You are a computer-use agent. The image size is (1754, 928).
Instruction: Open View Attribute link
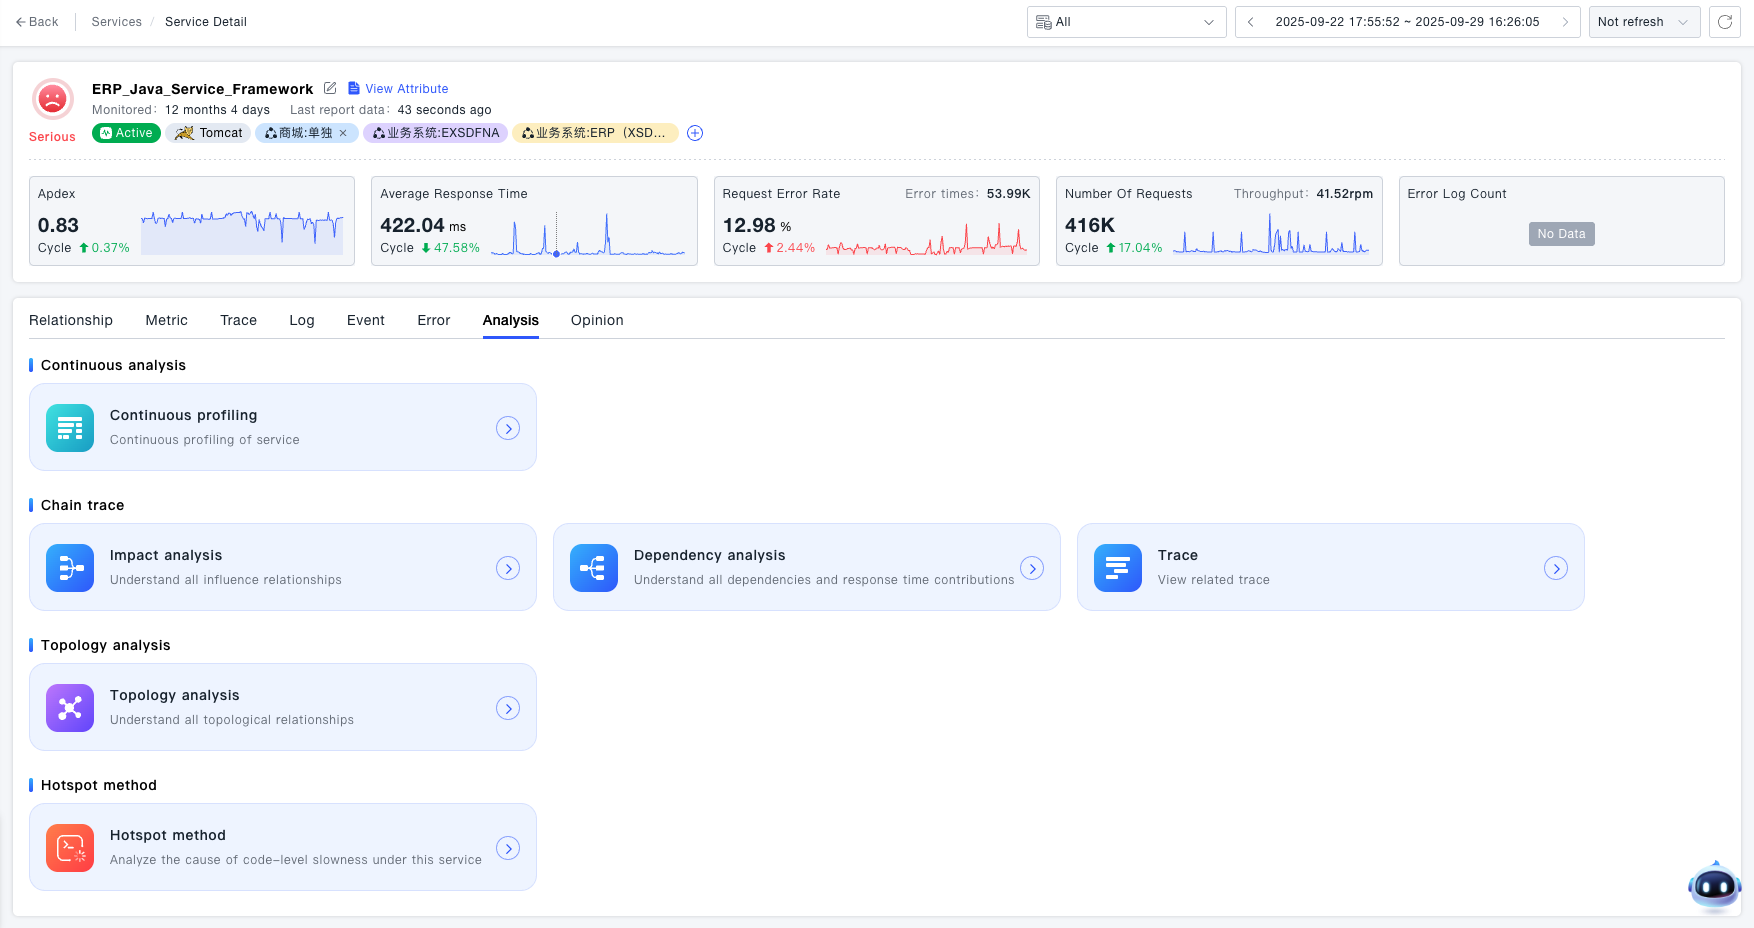click(x=406, y=89)
